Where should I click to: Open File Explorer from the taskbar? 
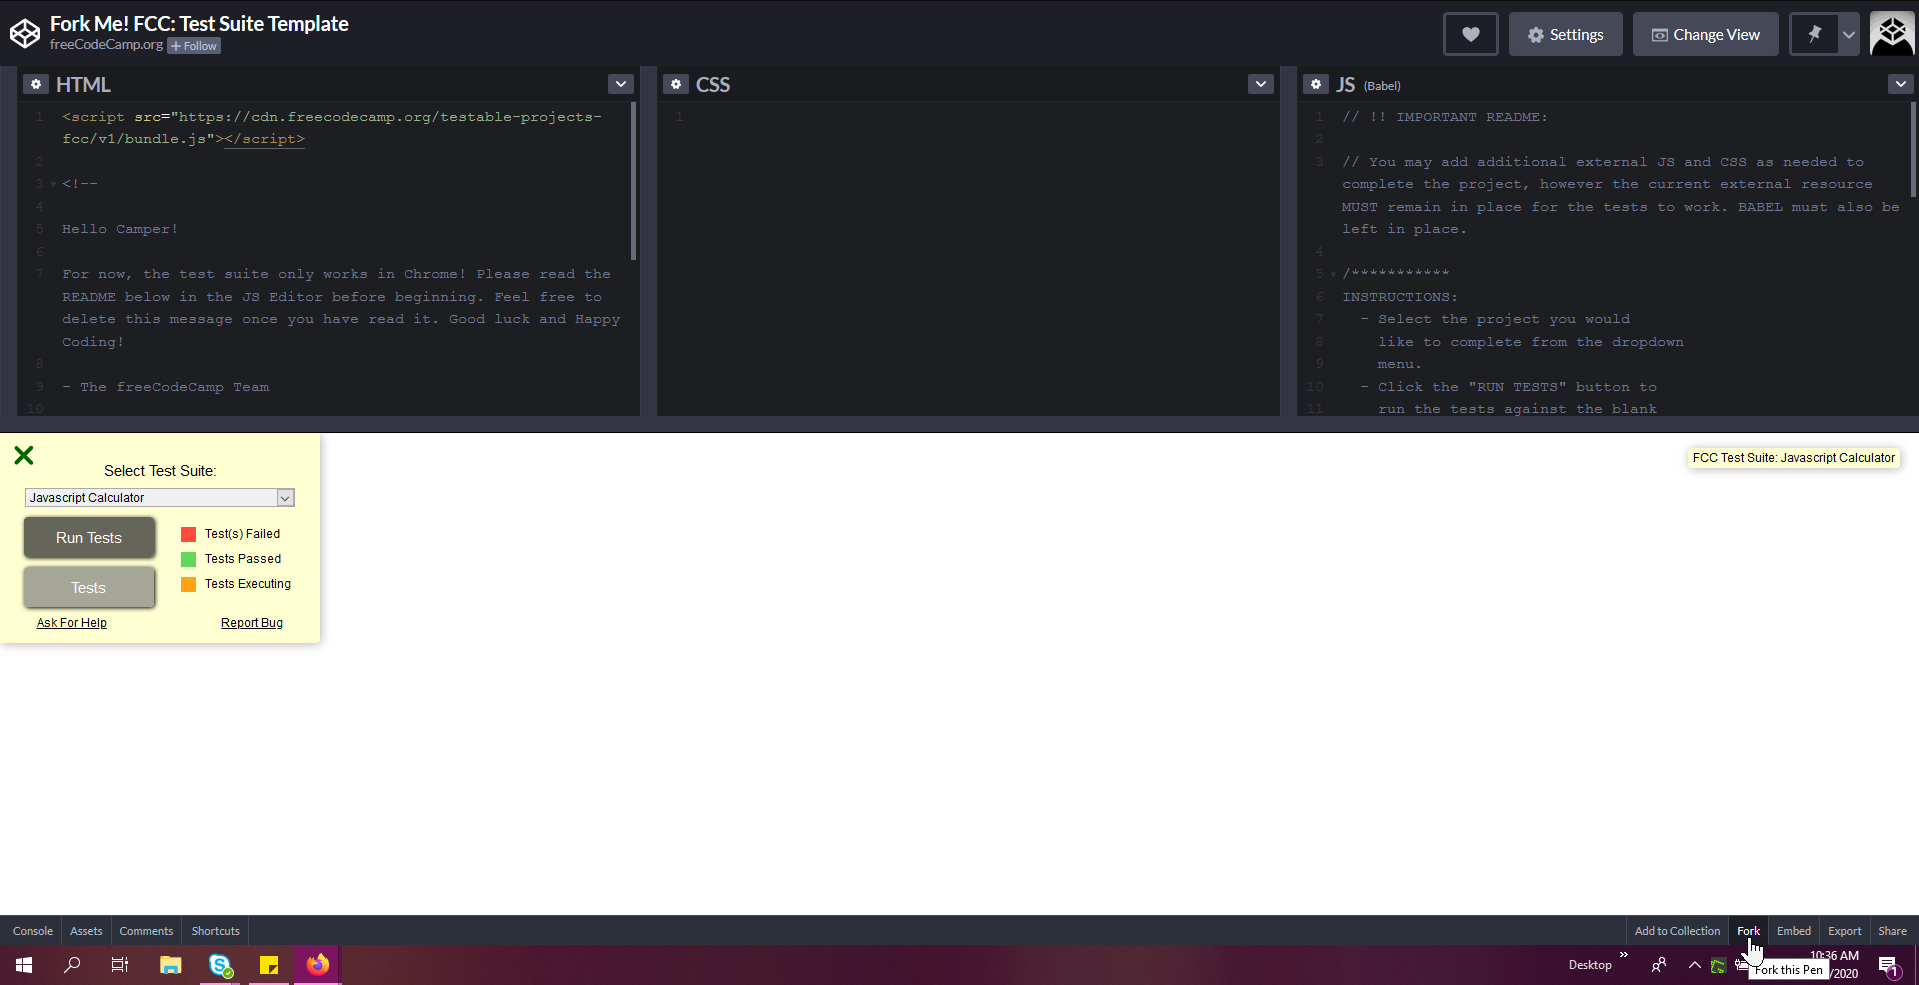click(171, 965)
